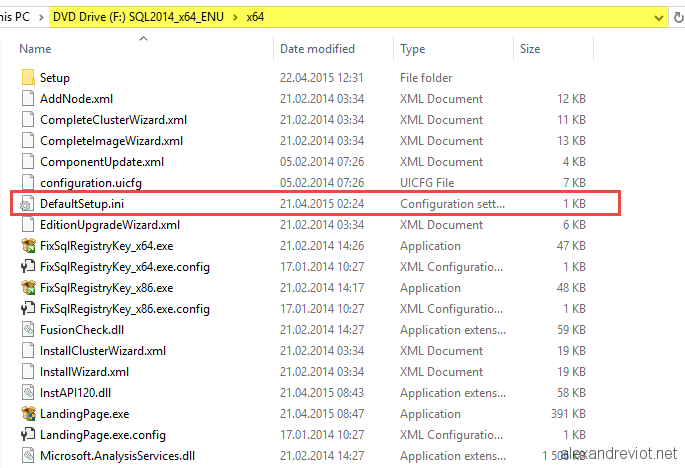Viewport: 685px width, 468px height.
Task: Select the configuration.uicfg file icon
Action: tap(28, 182)
